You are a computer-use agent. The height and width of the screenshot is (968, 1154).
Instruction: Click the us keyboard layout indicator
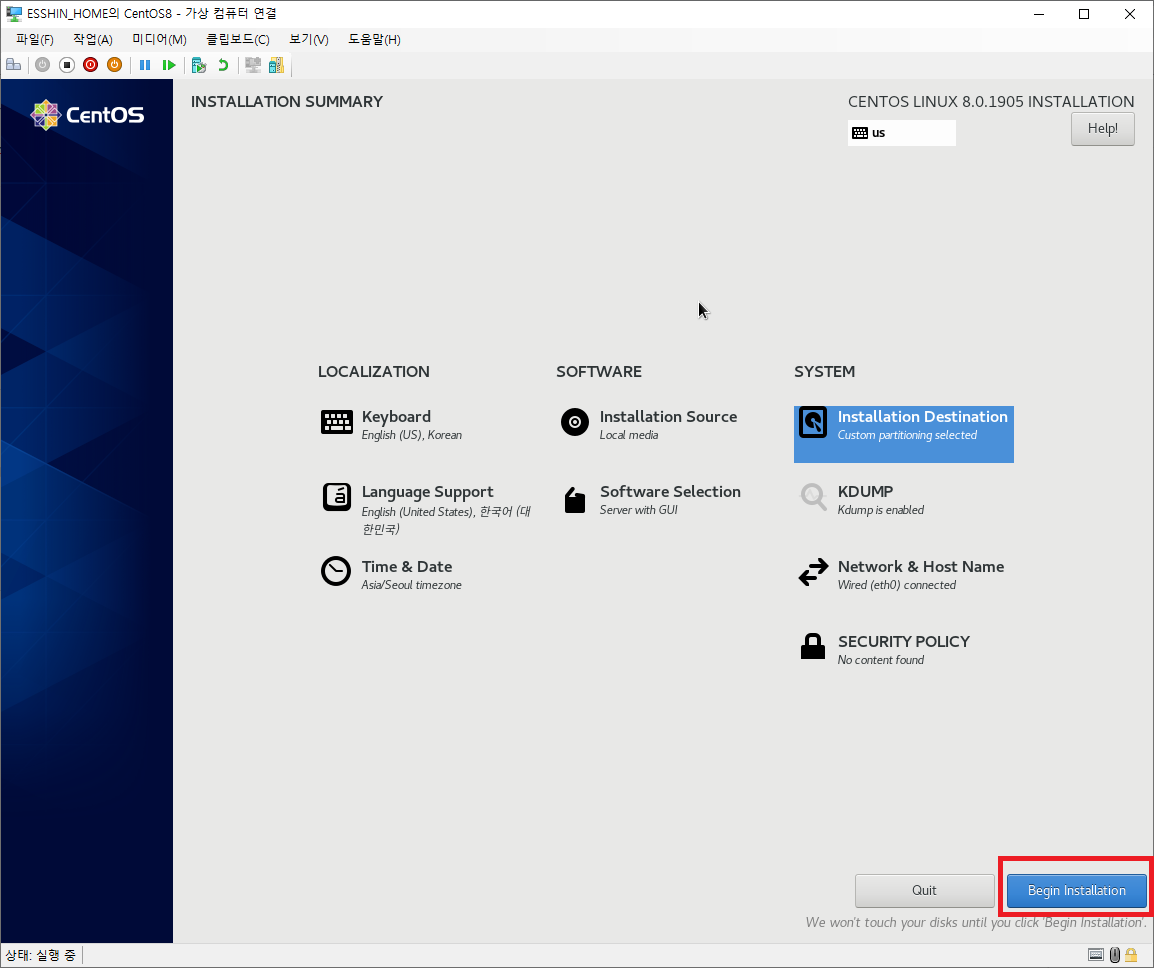tap(902, 133)
